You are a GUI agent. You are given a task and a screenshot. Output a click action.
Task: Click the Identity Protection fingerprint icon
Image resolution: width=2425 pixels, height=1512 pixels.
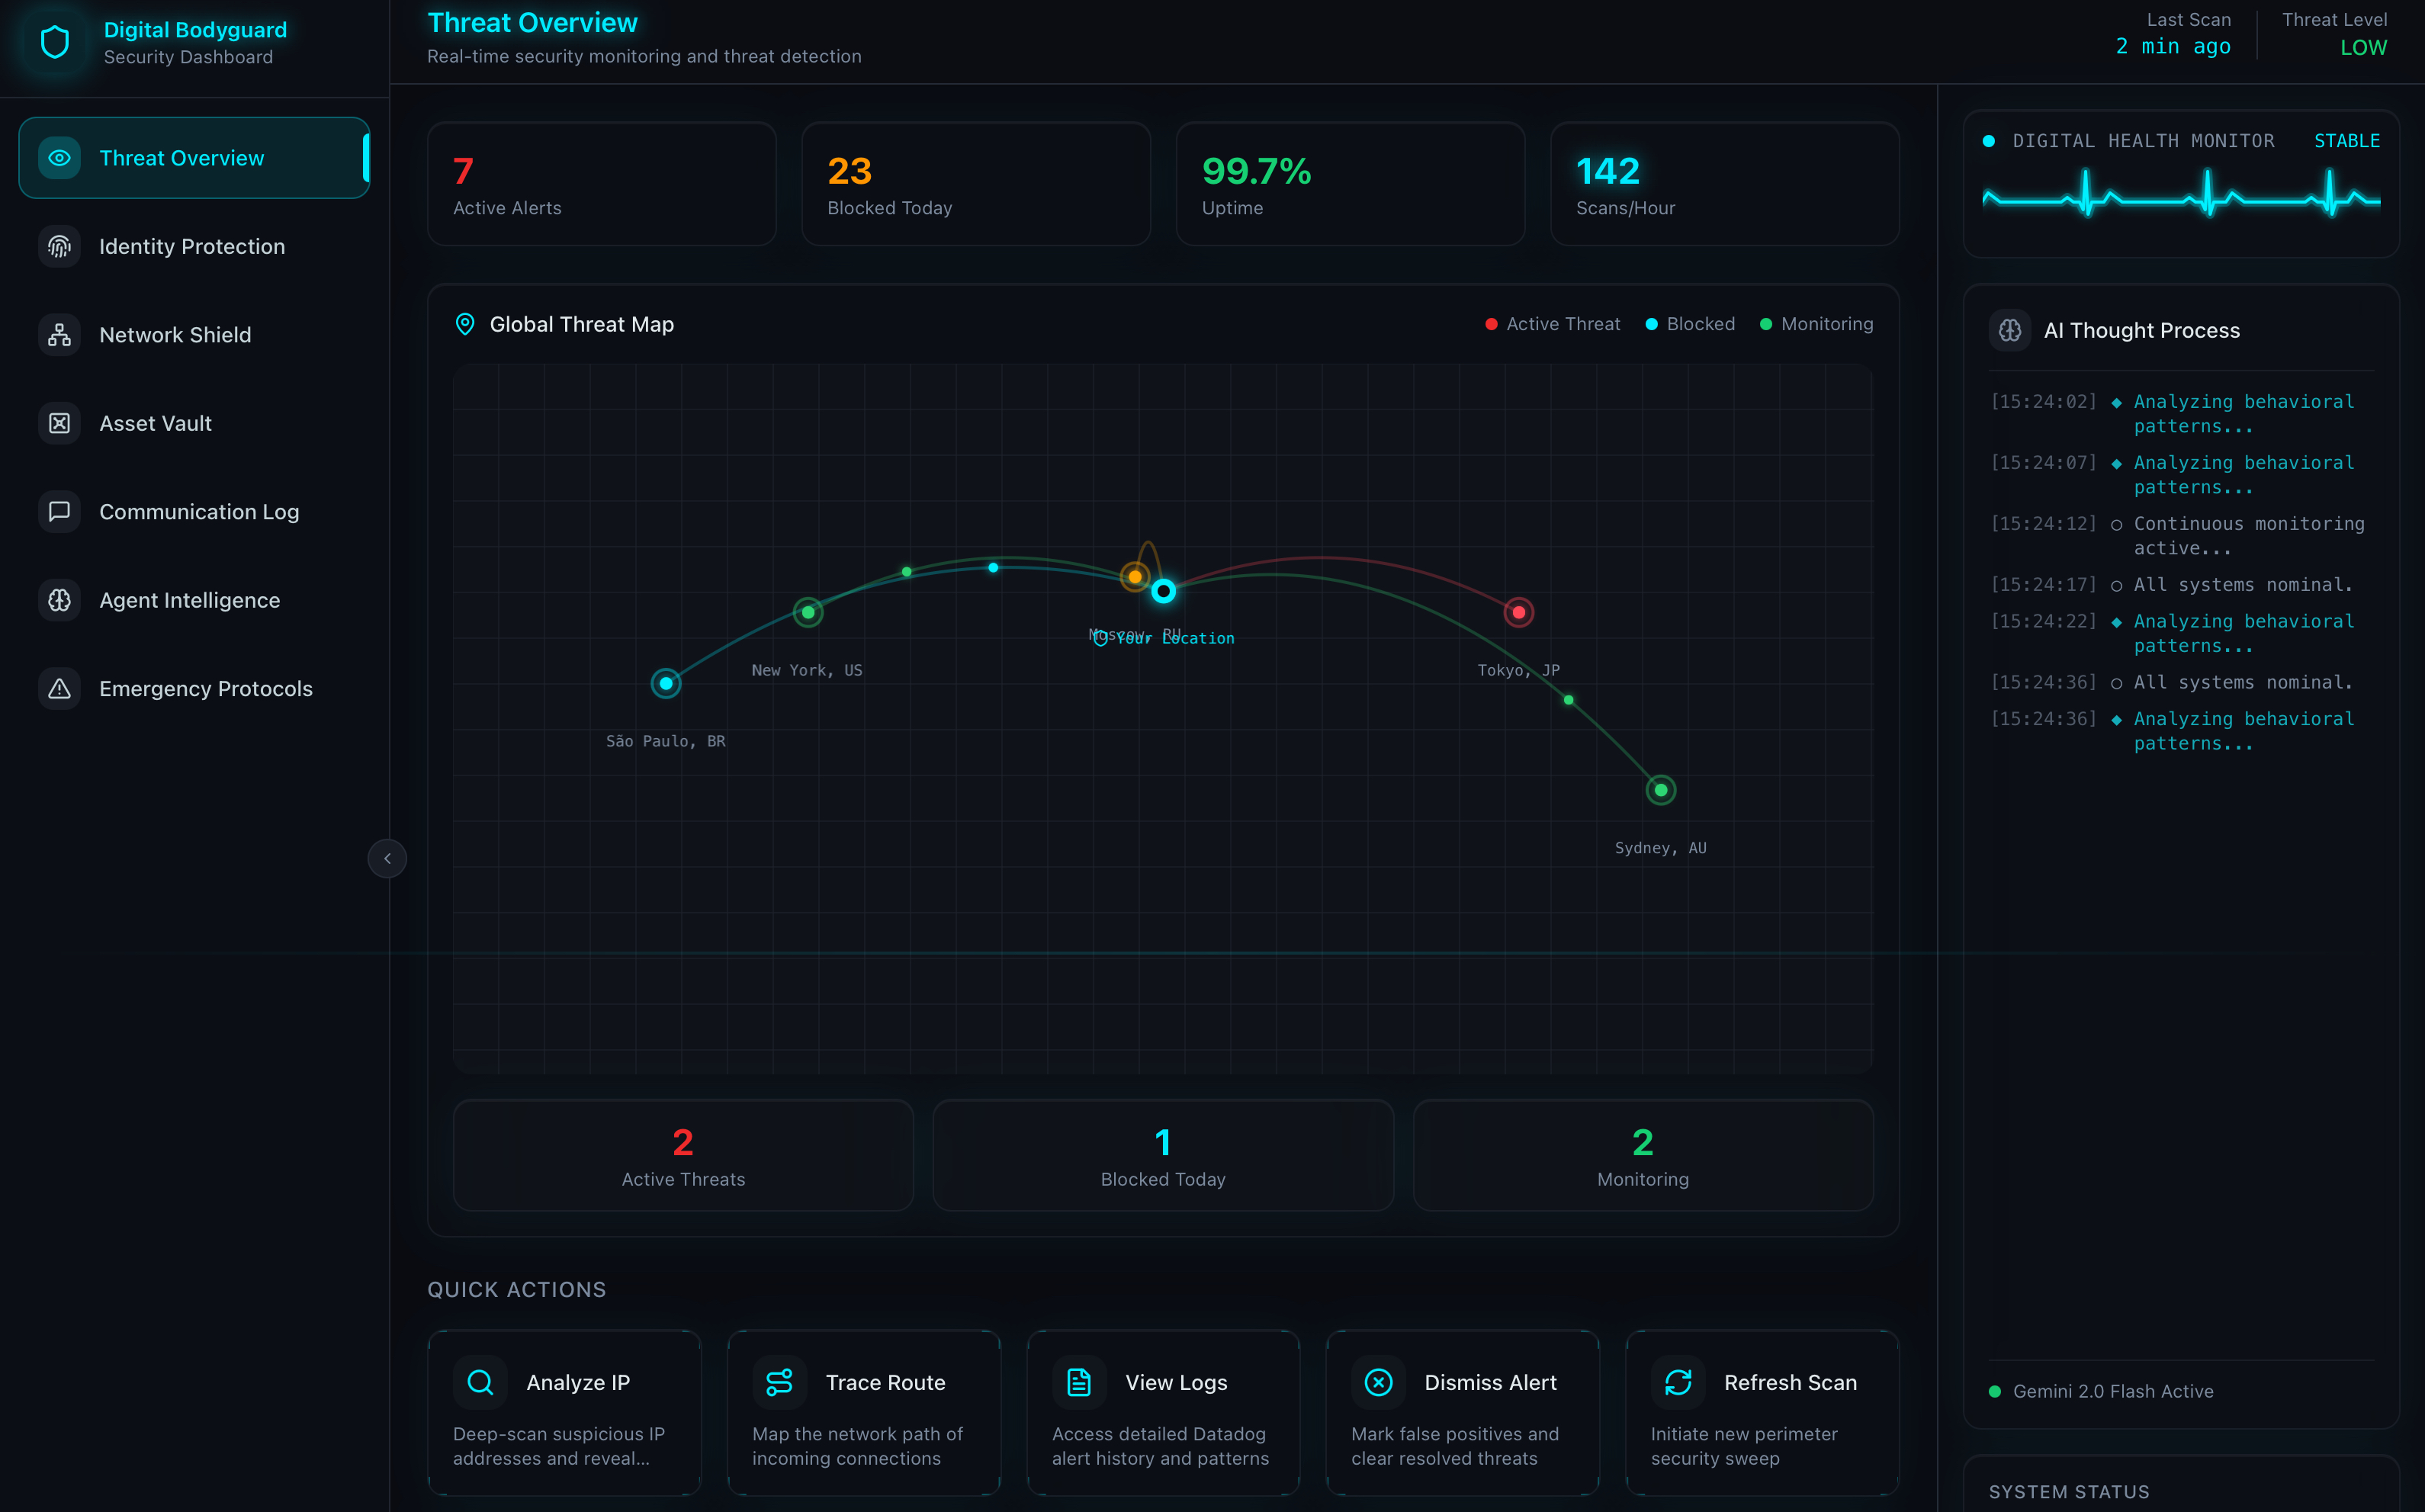click(x=59, y=246)
